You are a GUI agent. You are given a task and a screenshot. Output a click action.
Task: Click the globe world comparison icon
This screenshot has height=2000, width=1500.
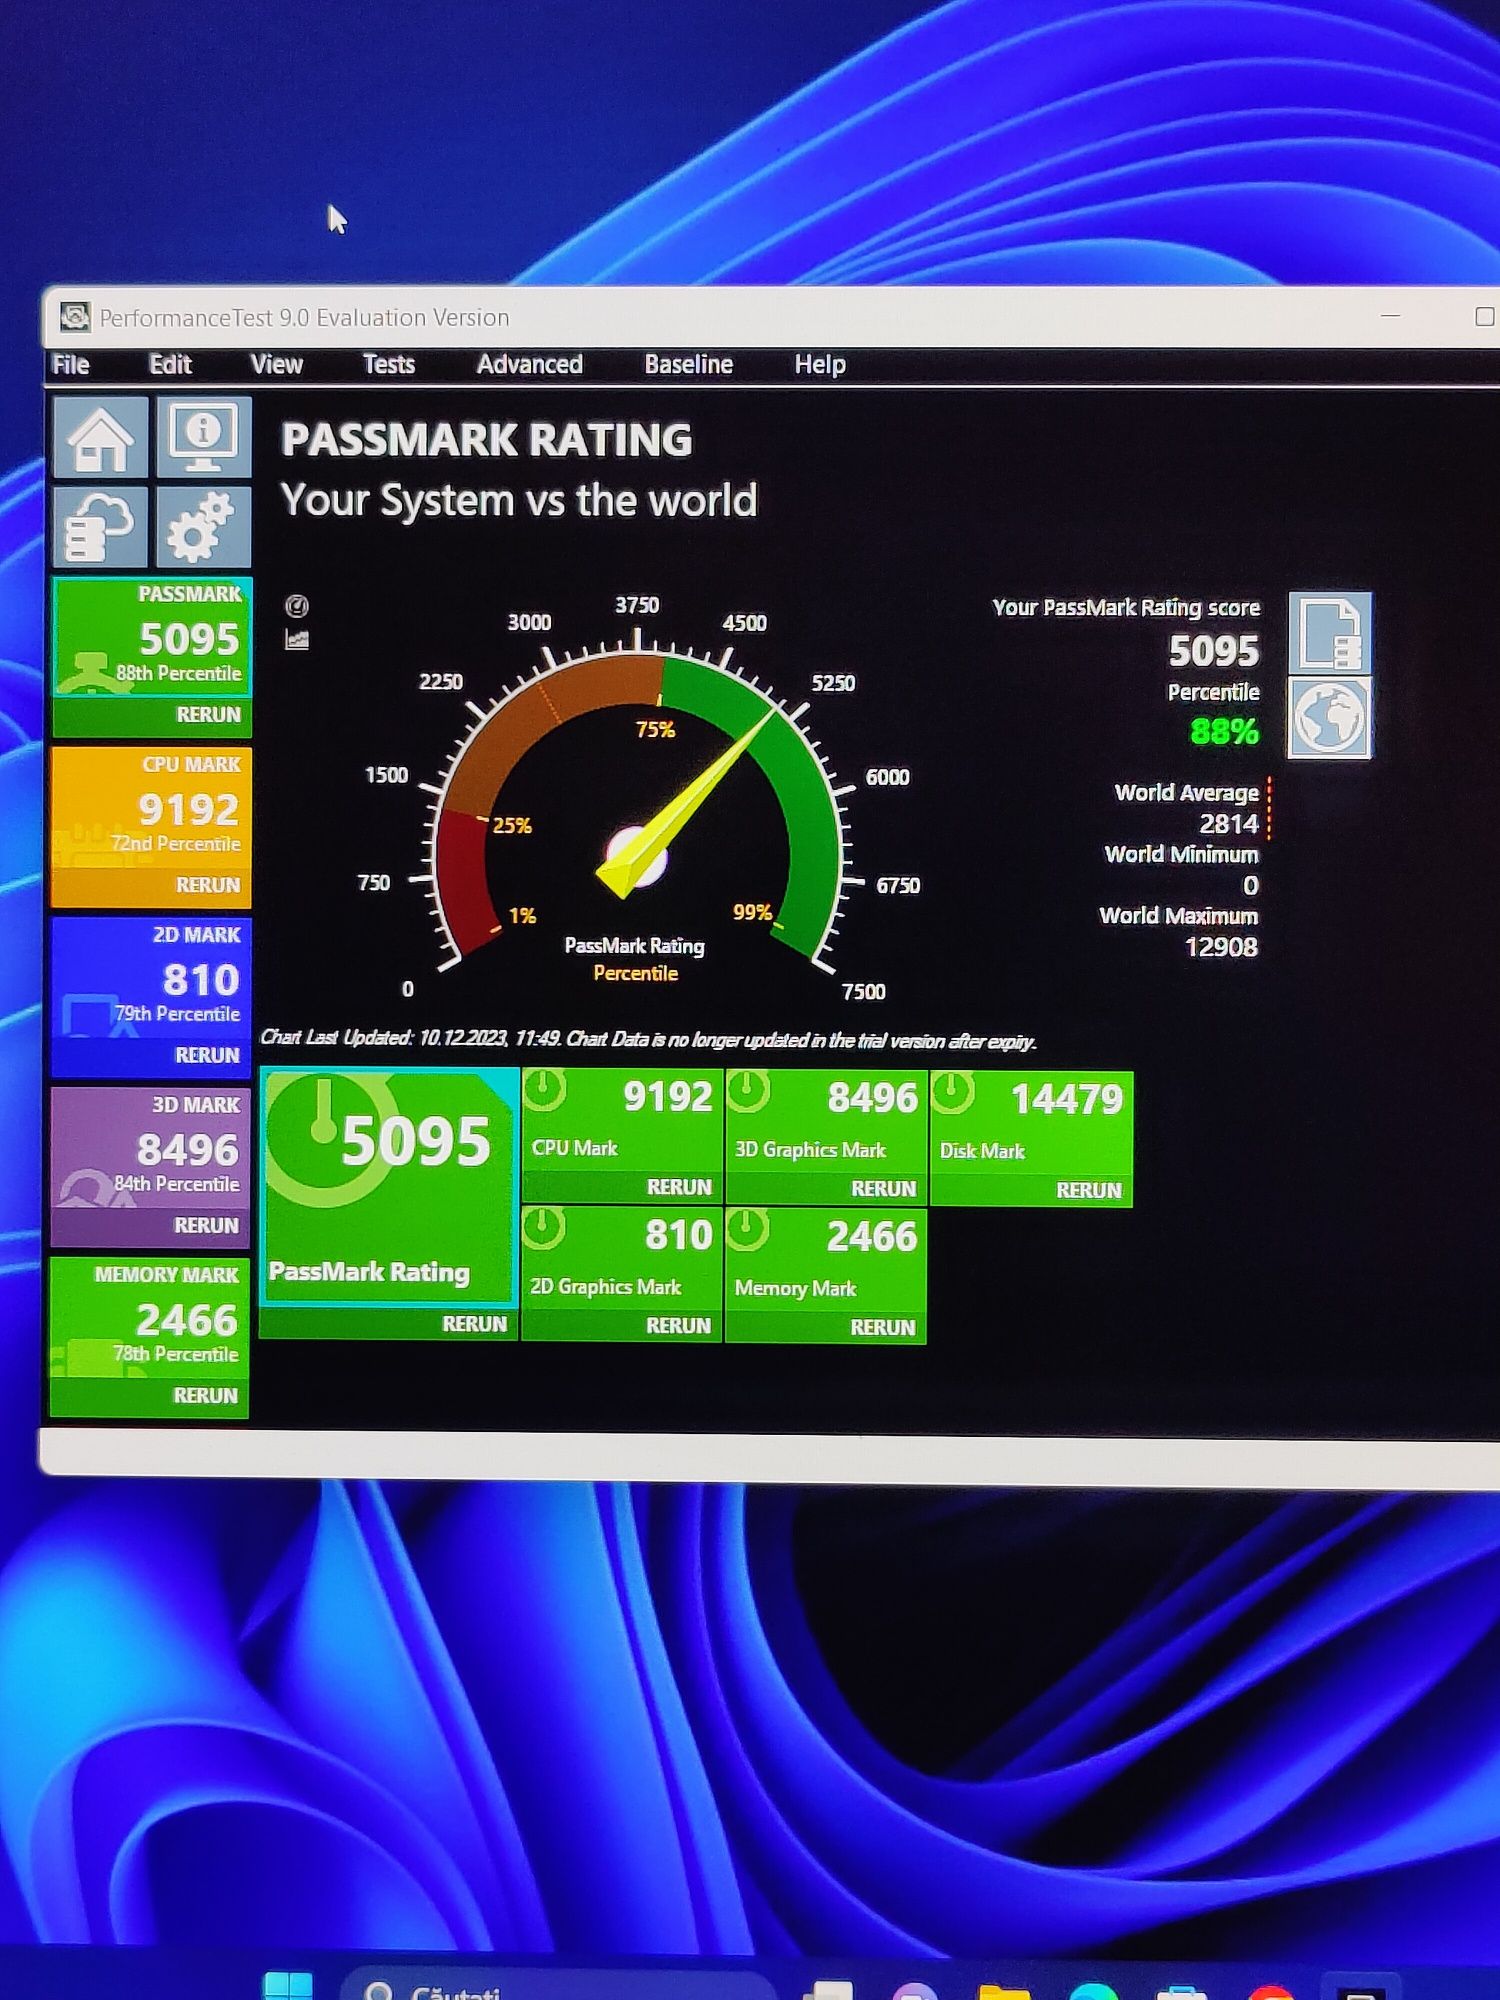(1330, 717)
